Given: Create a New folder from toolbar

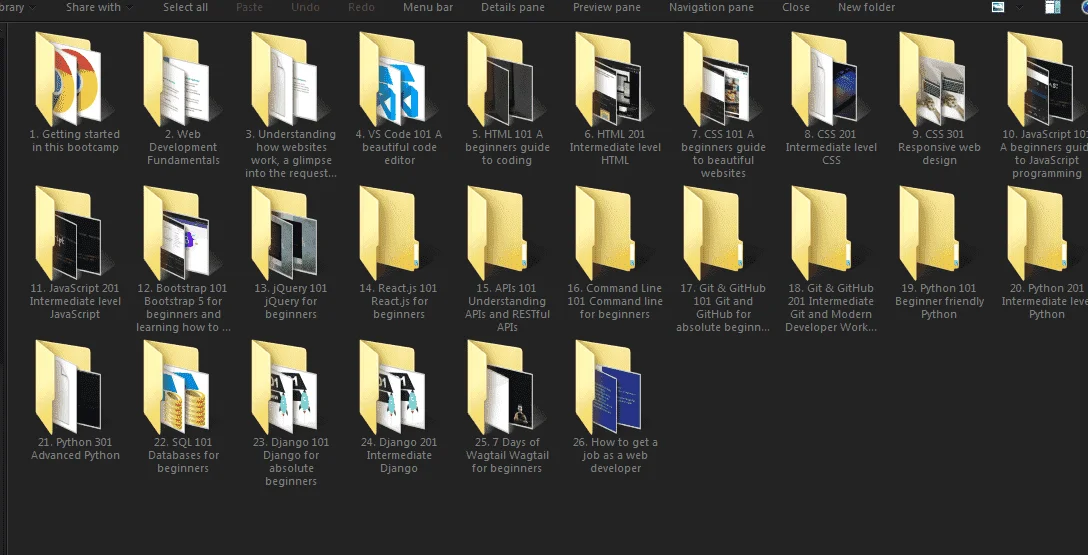Looking at the screenshot, I should click(866, 8).
